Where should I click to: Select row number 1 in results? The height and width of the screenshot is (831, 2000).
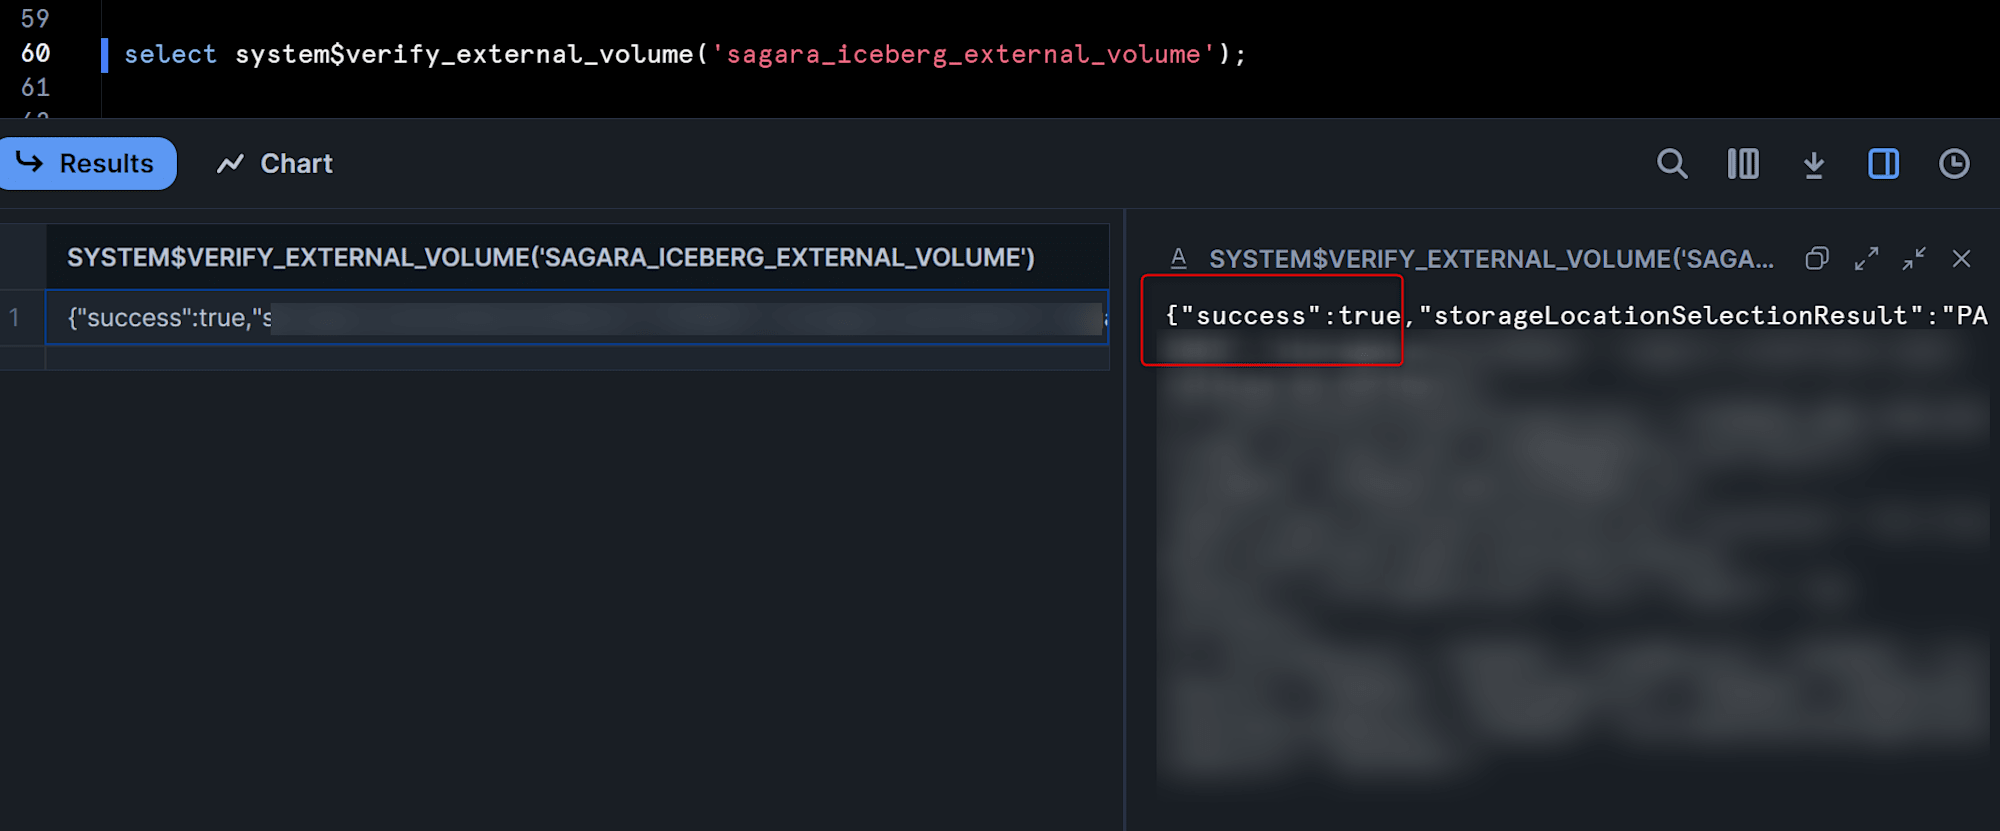[x=15, y=317]
